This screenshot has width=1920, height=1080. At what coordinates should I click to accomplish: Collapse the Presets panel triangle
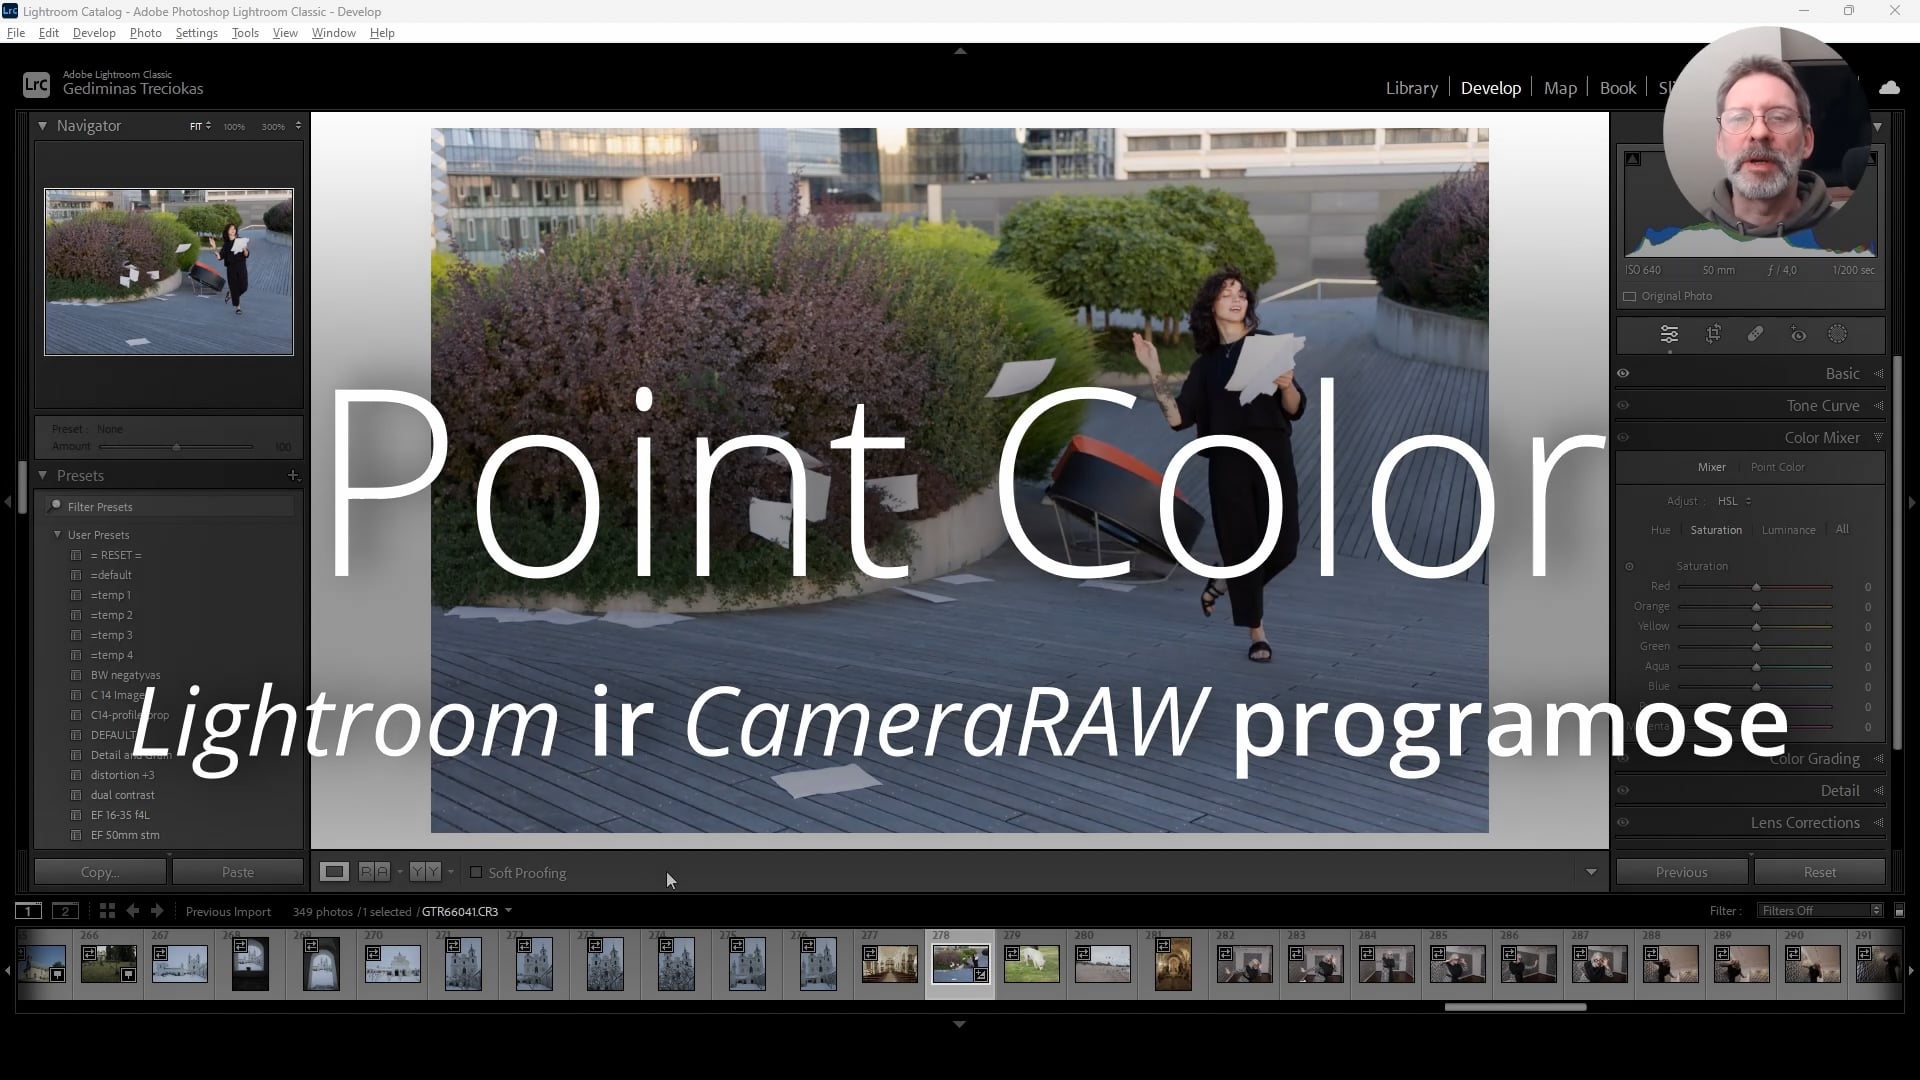pos(42,476)
